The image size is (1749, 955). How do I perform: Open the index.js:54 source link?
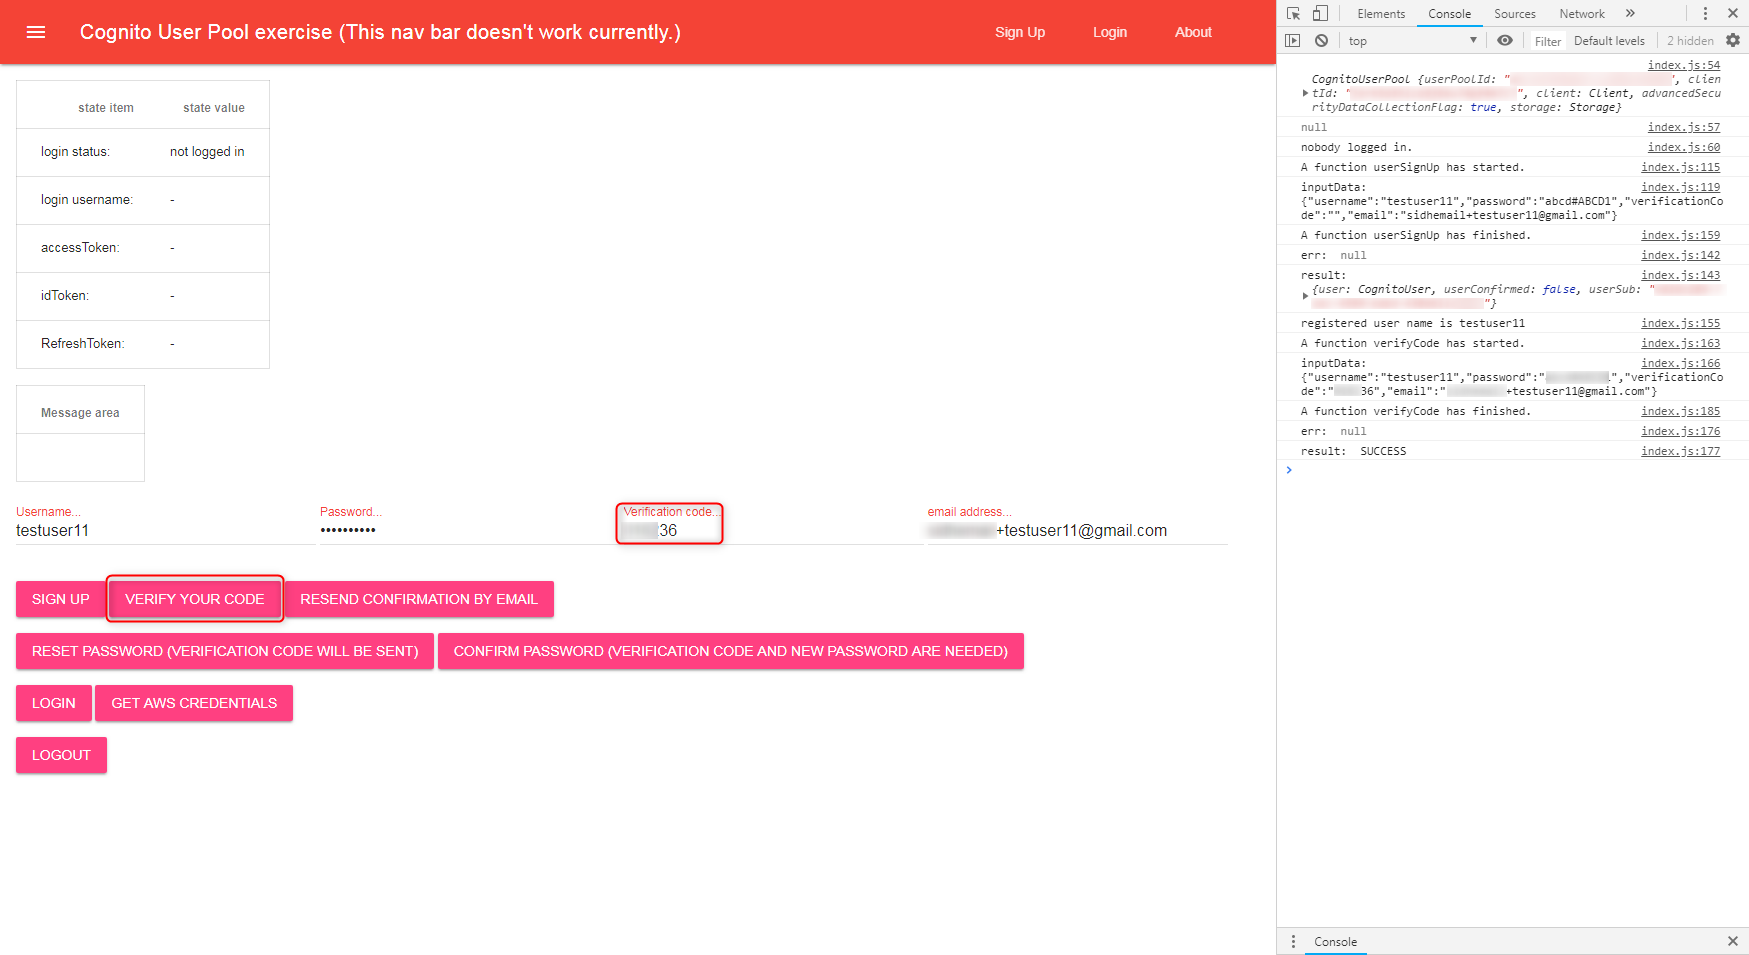coord(1684,64)
